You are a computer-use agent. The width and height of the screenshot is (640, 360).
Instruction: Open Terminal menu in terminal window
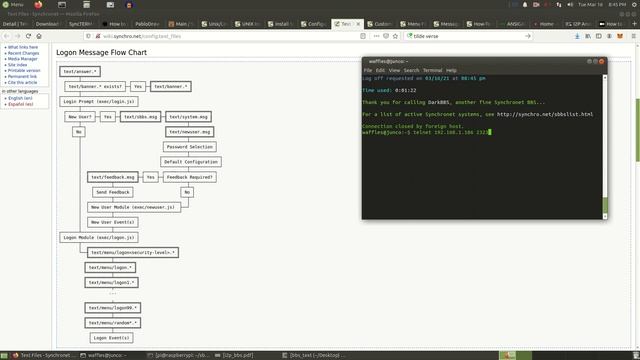click(x=432, y=70)
